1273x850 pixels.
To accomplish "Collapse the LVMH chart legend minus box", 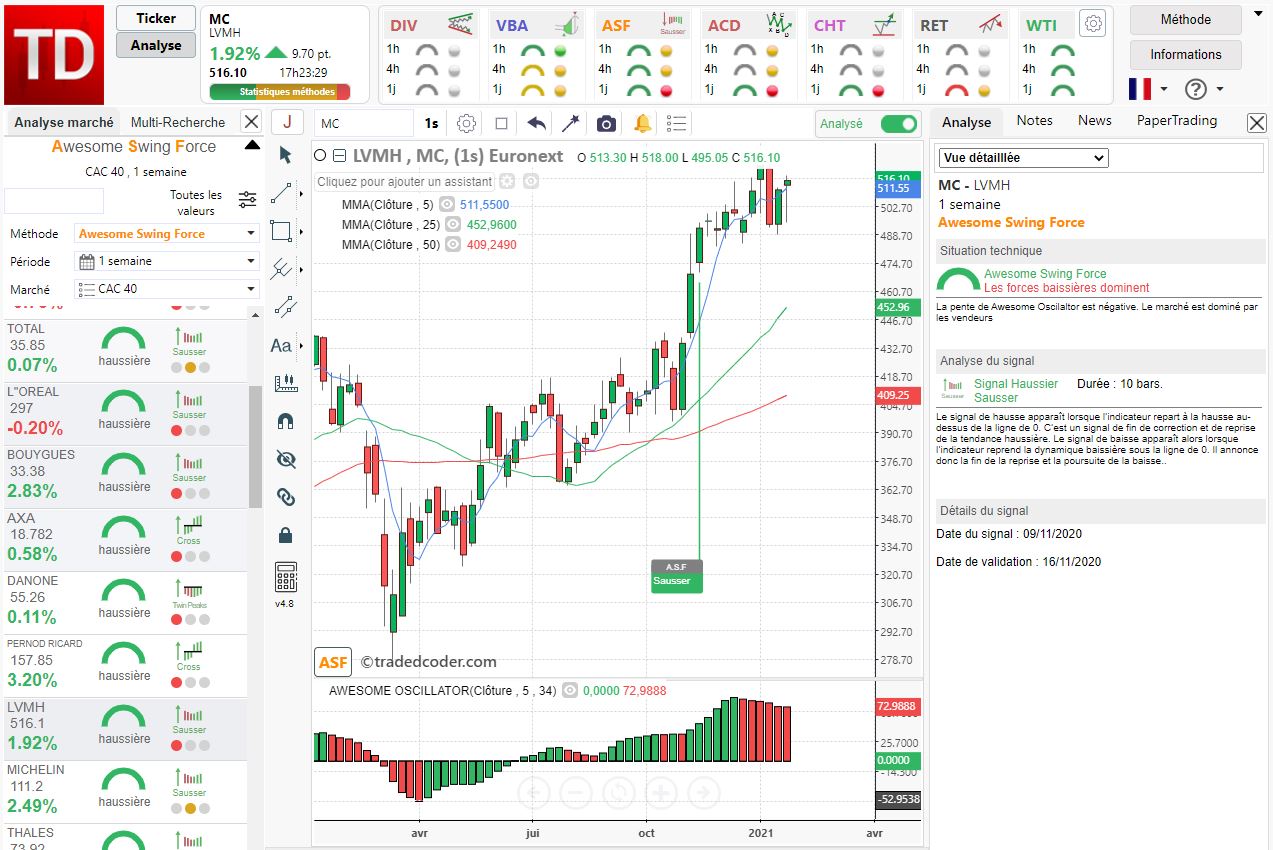I will (340, 156).
